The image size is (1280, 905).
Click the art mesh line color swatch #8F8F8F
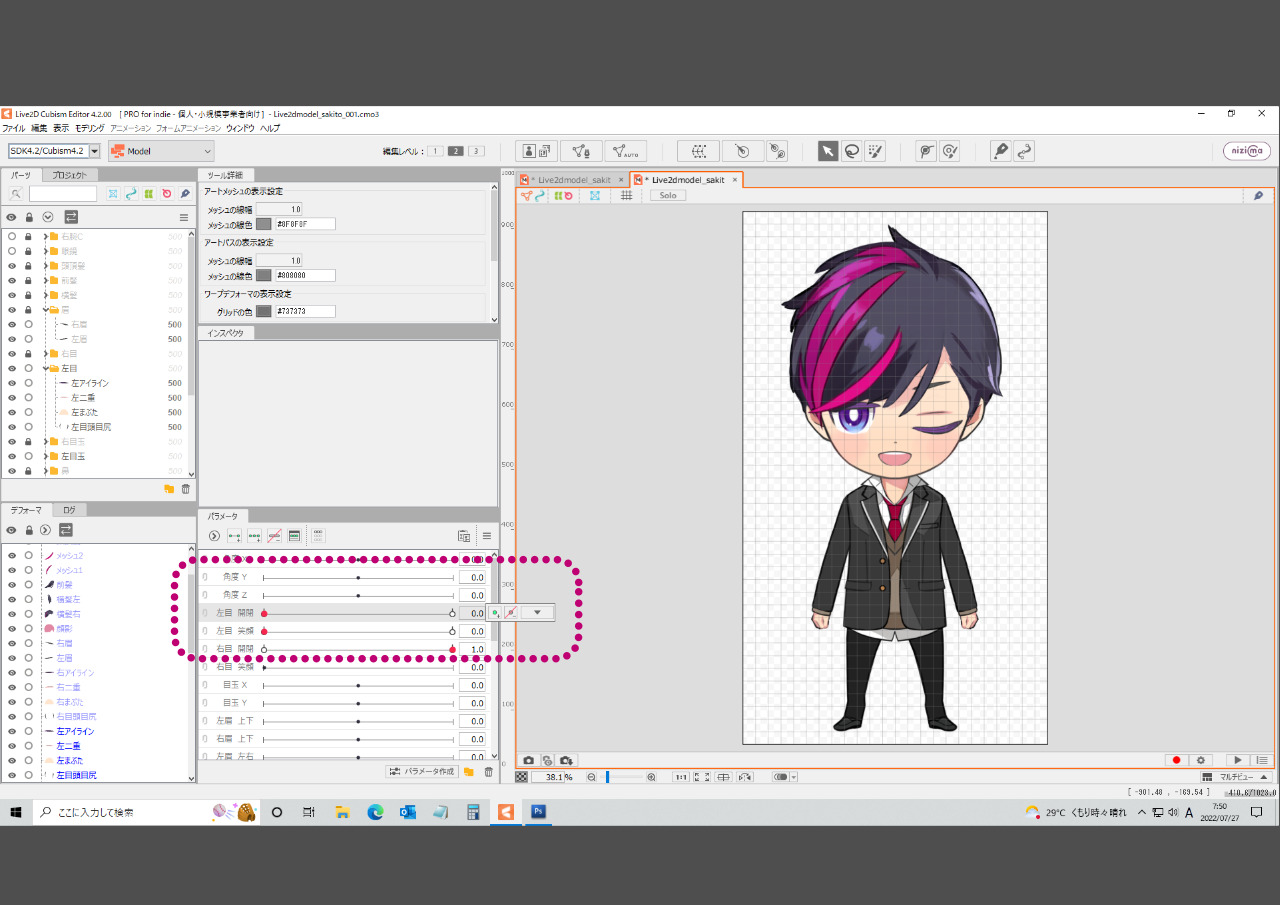264,224
